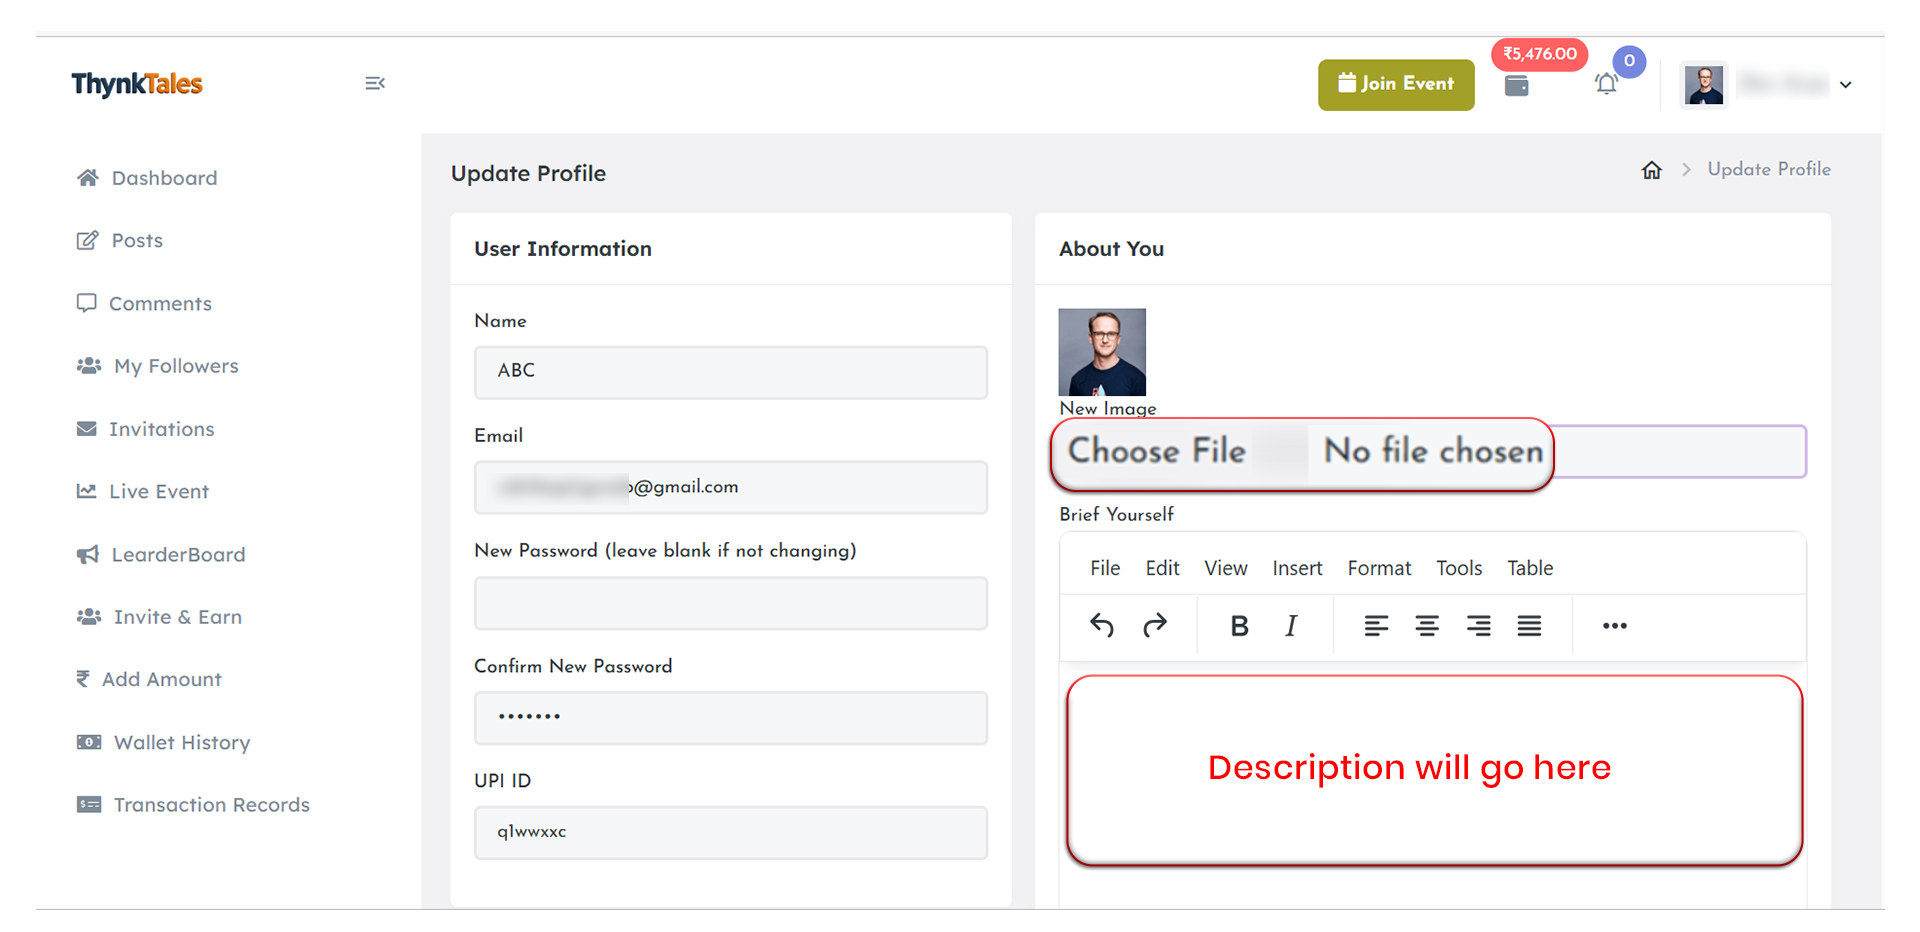This screenshot has width=1920, height=932.
Task: Open the Format menu in the editor
Action: click(1379, 567)
